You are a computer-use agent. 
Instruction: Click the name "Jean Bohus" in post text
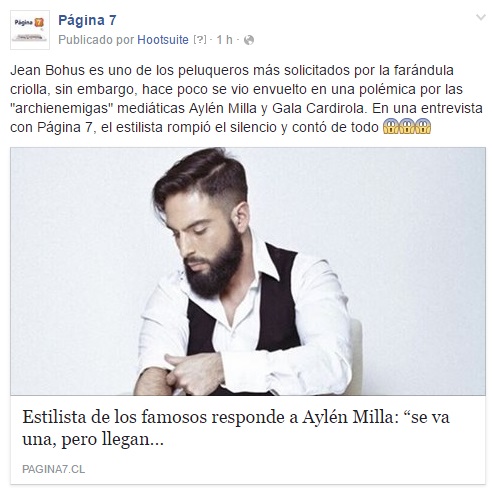pos(48,70)
